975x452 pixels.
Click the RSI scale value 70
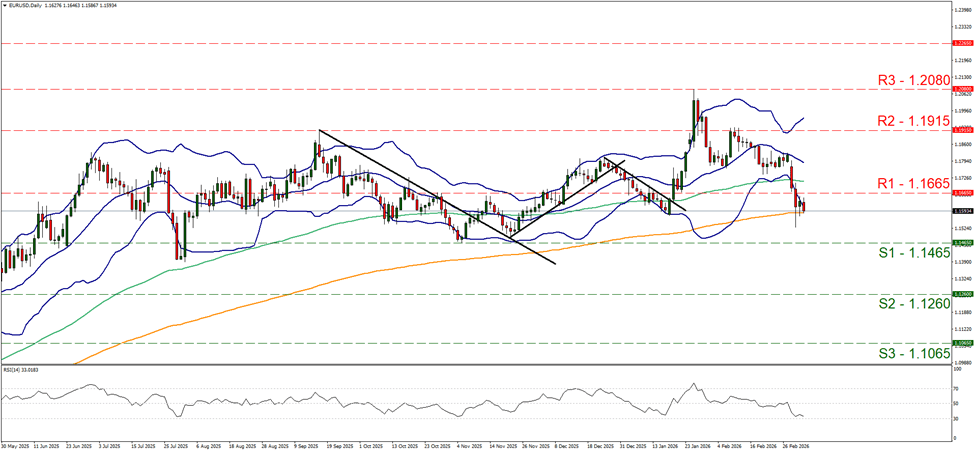click(x=956, y=389)
